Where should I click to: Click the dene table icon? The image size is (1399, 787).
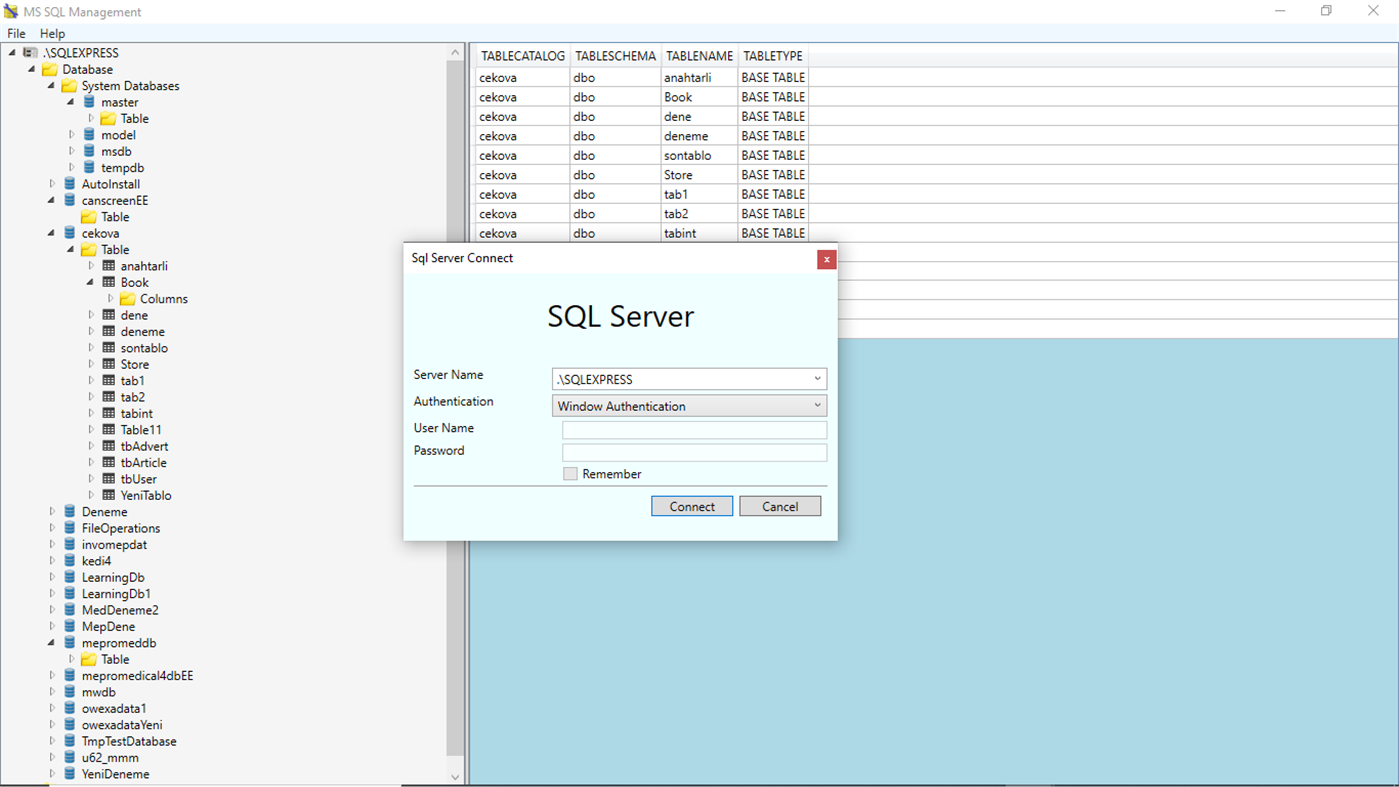109,315
